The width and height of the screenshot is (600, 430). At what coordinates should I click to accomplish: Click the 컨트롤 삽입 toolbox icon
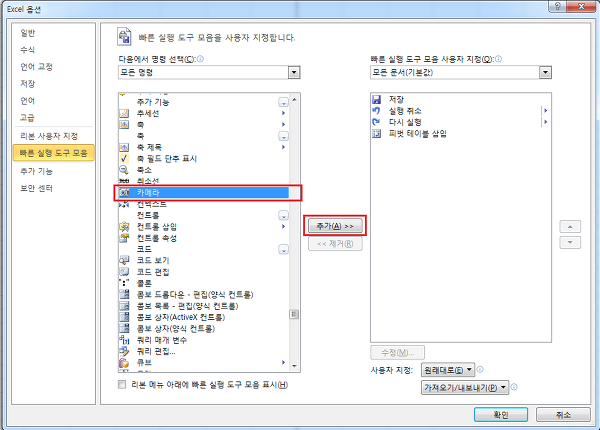(x=124, y=226)
